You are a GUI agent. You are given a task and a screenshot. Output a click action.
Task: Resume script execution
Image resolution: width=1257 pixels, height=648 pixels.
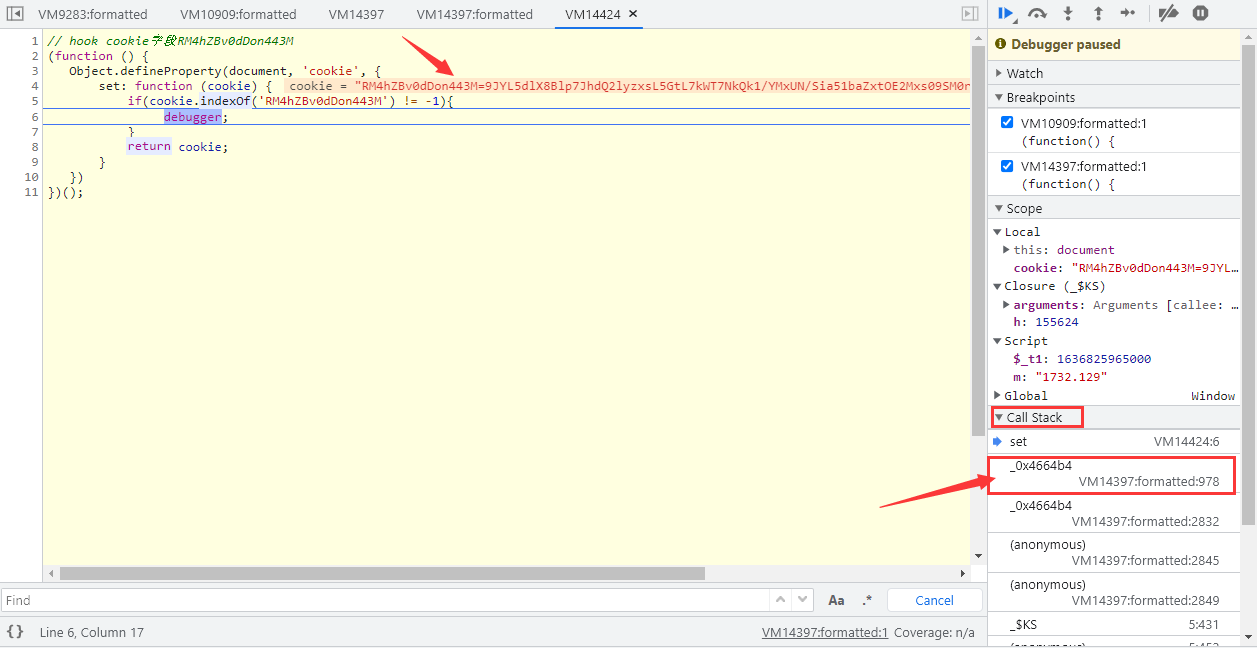tap(1005, 14)
